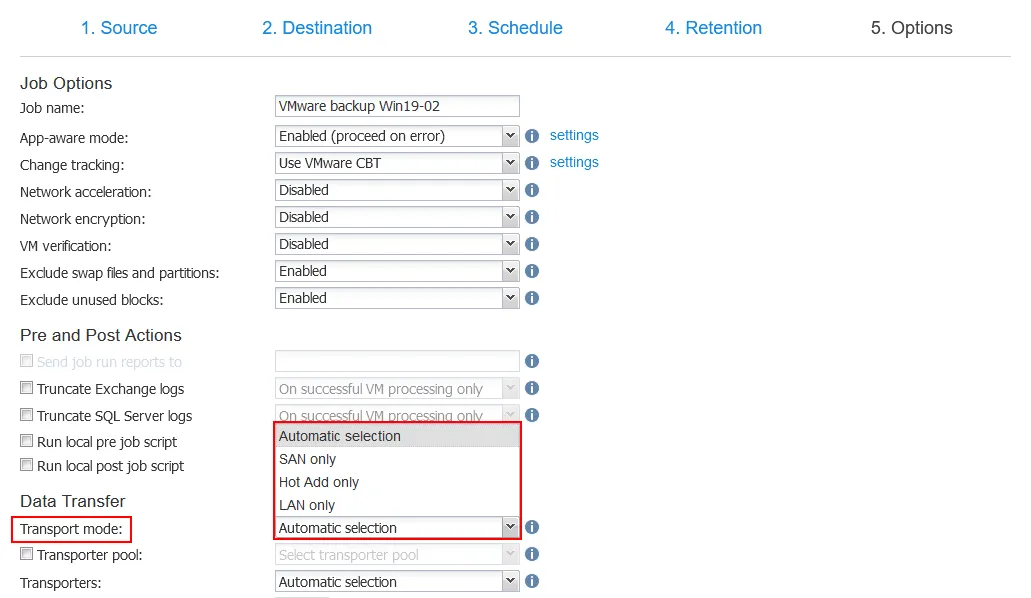
Task: Enable Truncate Exchange logs checkbox
Action: [27, 389]
